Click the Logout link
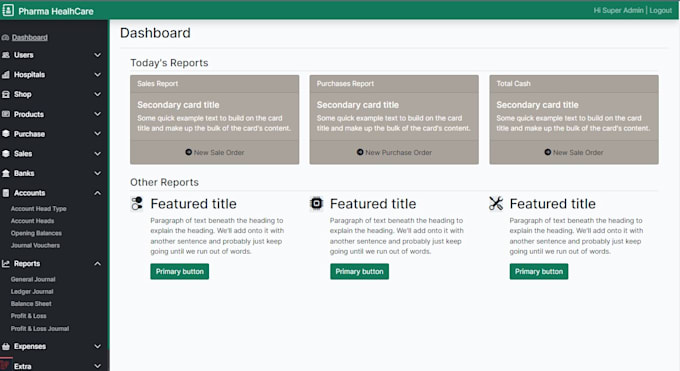Screen dimensions: 680x371 pos(660,10)
